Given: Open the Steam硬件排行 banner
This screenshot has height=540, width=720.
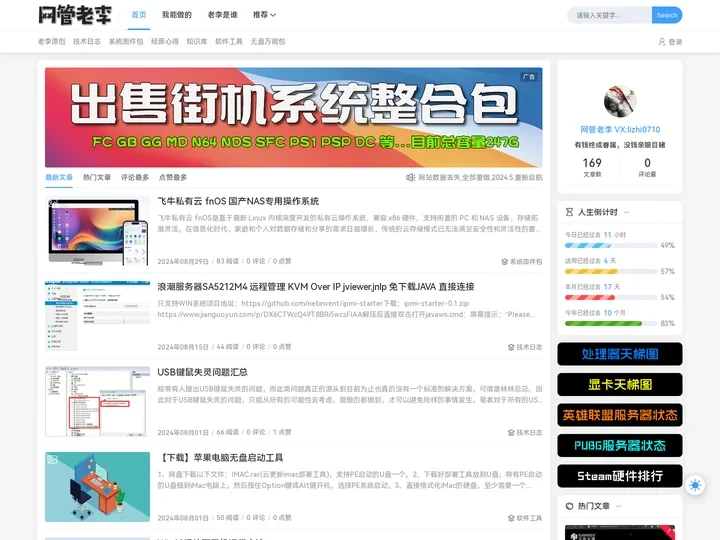Looking at the screenshot, I should 620,476.
